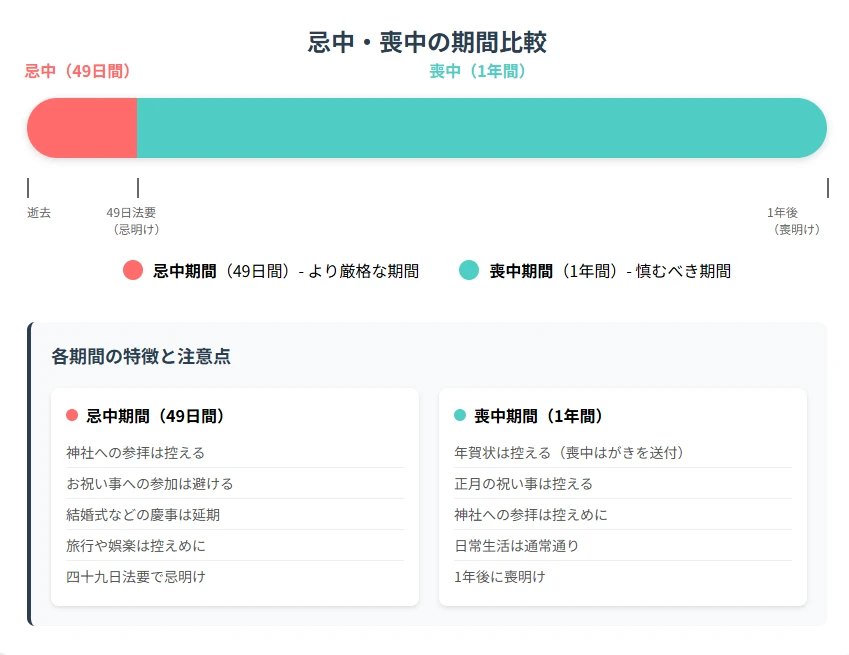Click the 1年後（喪明け）timeline tick
The image size is (849, 655).
tap(827, 187)
